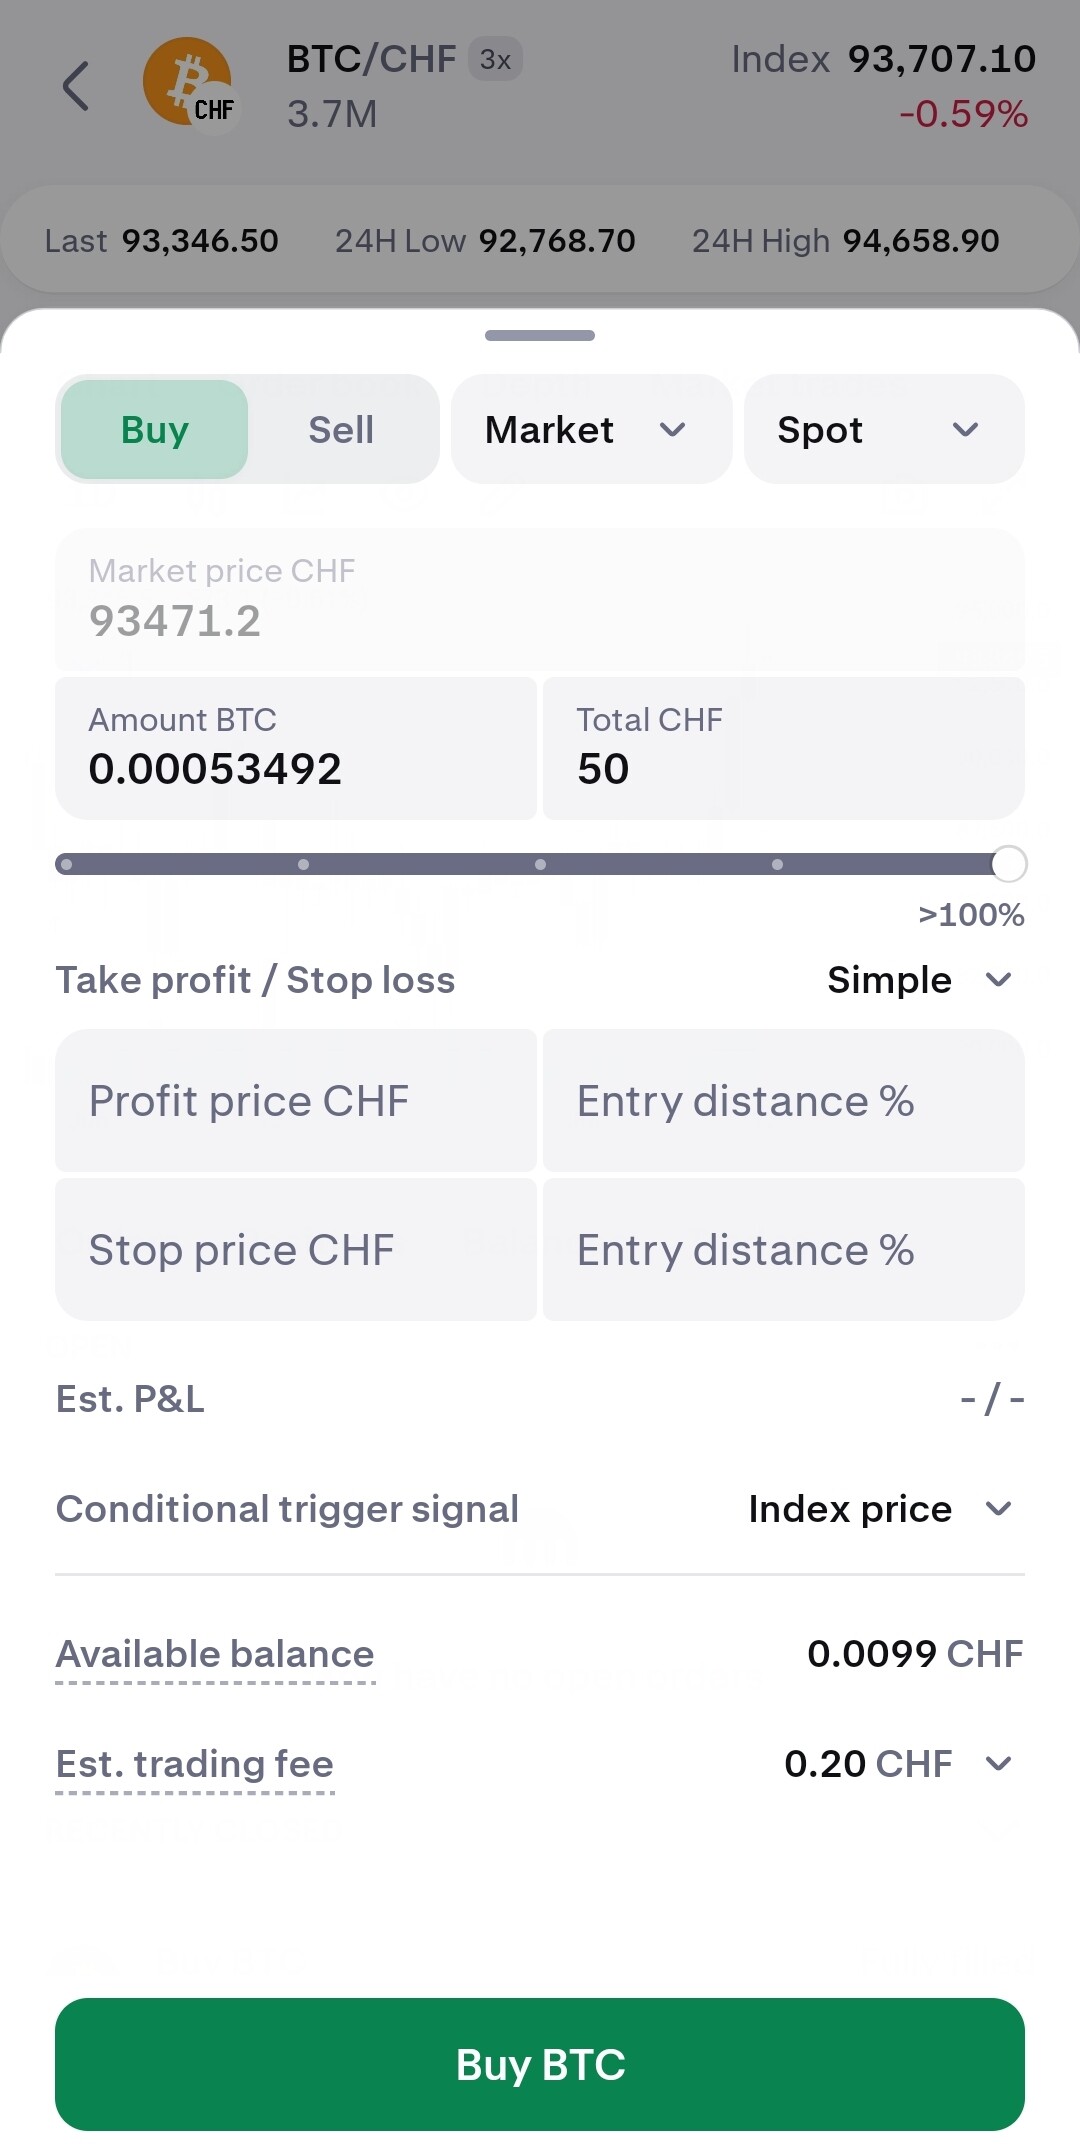The height and width of the screenshot is (2144, 1080).
Task: Click the middle dot on amount slider
Action: tap(540, 864)
